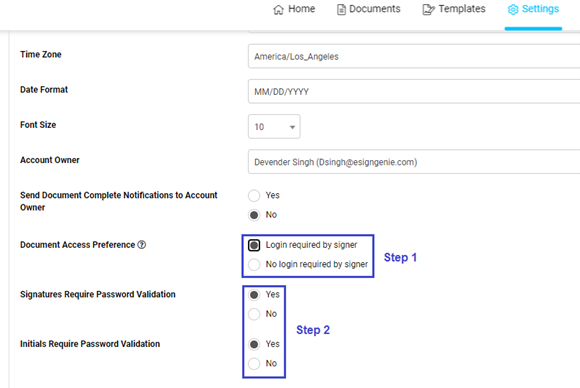Select No for initials password validation
Image resolution: width=580 pixels, height=388 pixels.
[x=254, y=364]
